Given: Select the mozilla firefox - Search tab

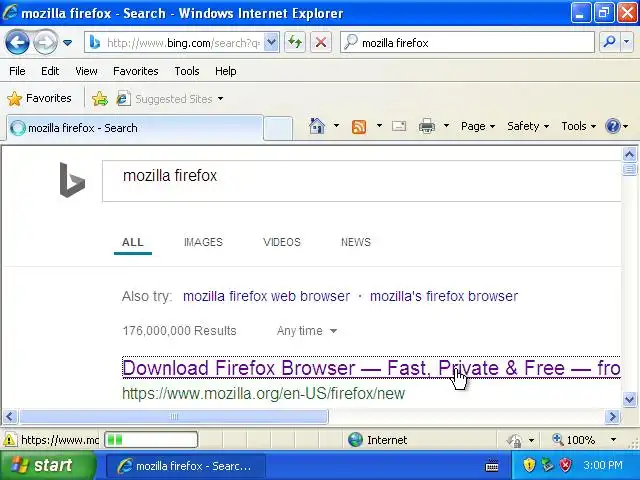Looking at the screenshot, I should pos(134,128).
